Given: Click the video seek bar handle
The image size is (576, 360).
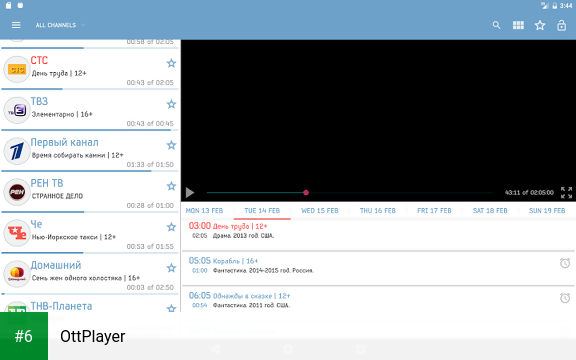Looking at the screenshot, I should tap(306, 192).
